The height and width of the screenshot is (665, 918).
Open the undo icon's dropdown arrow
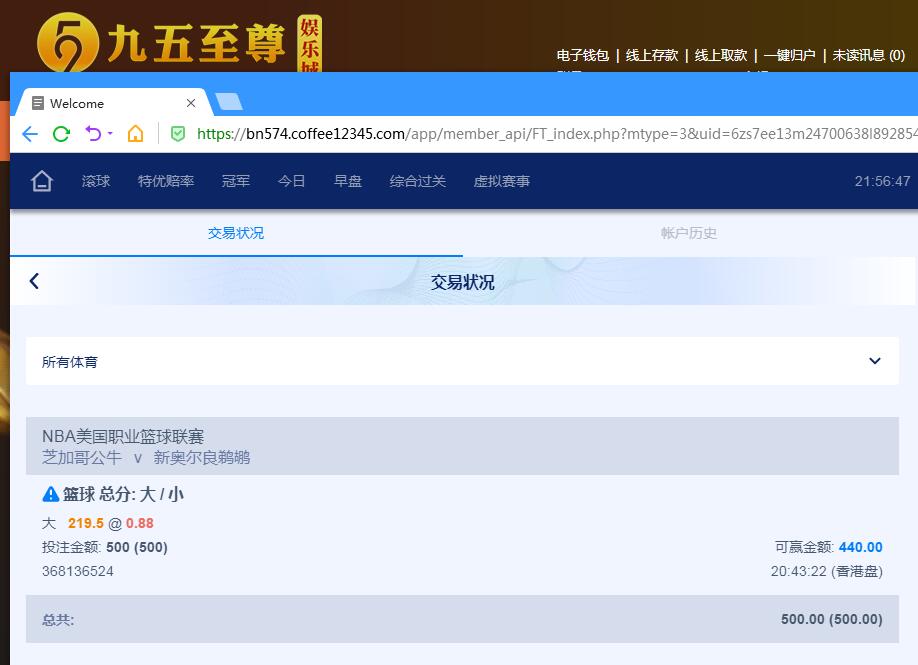(110, 134)
